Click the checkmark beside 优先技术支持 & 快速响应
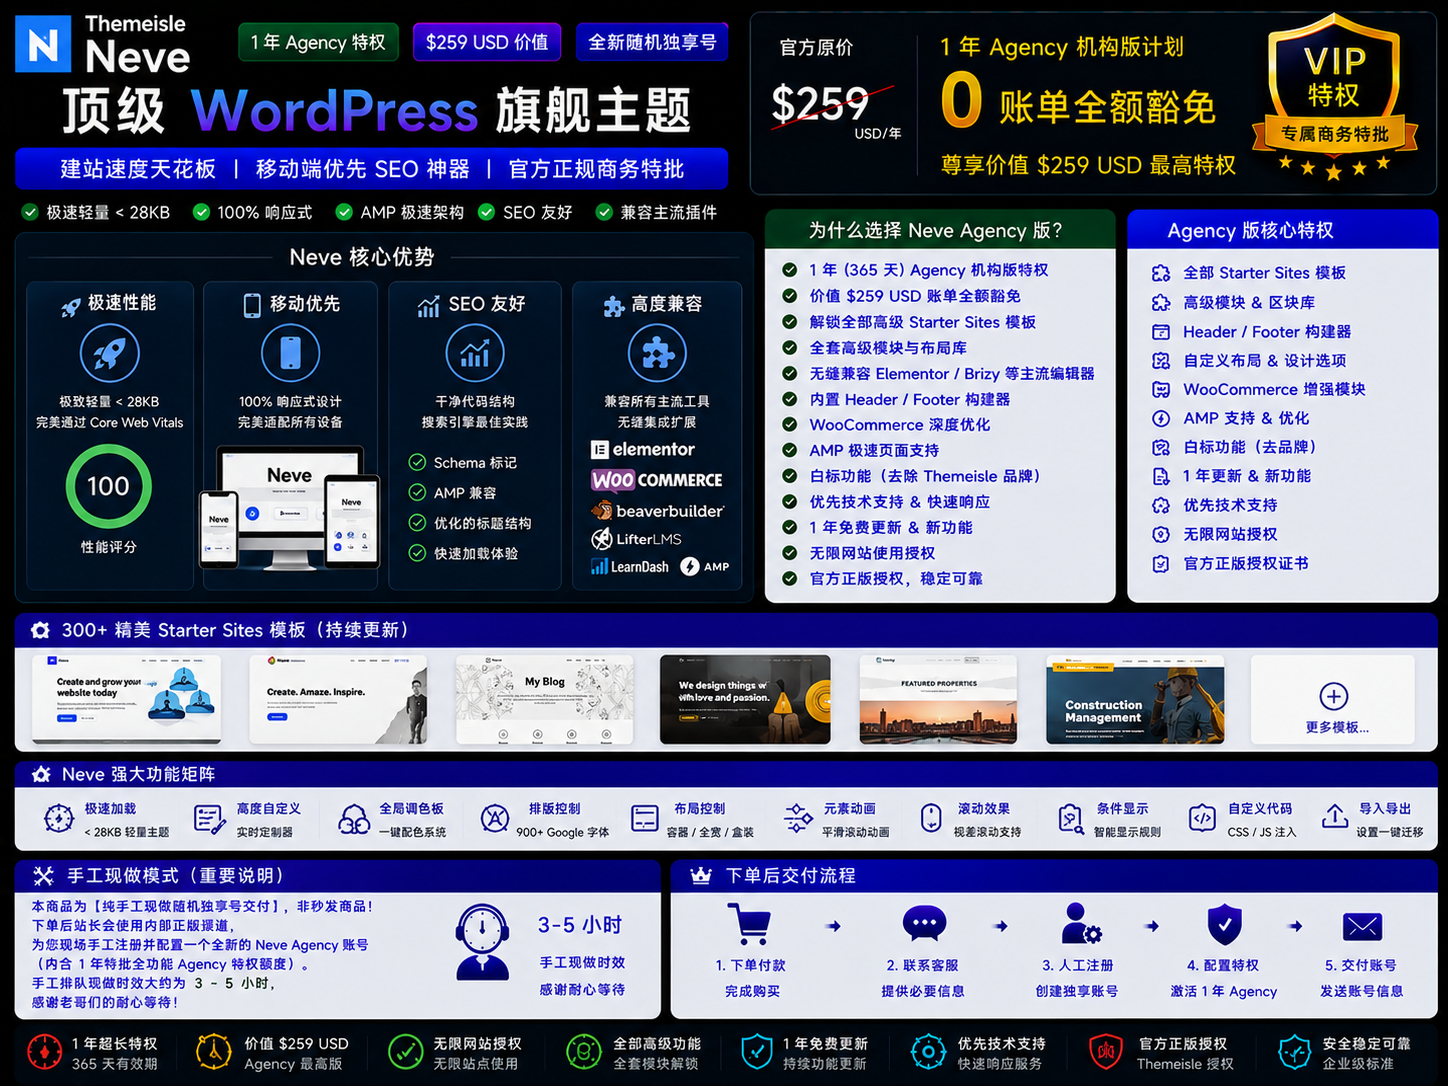The image size is (1448, 1086). (x=790, y=501)
